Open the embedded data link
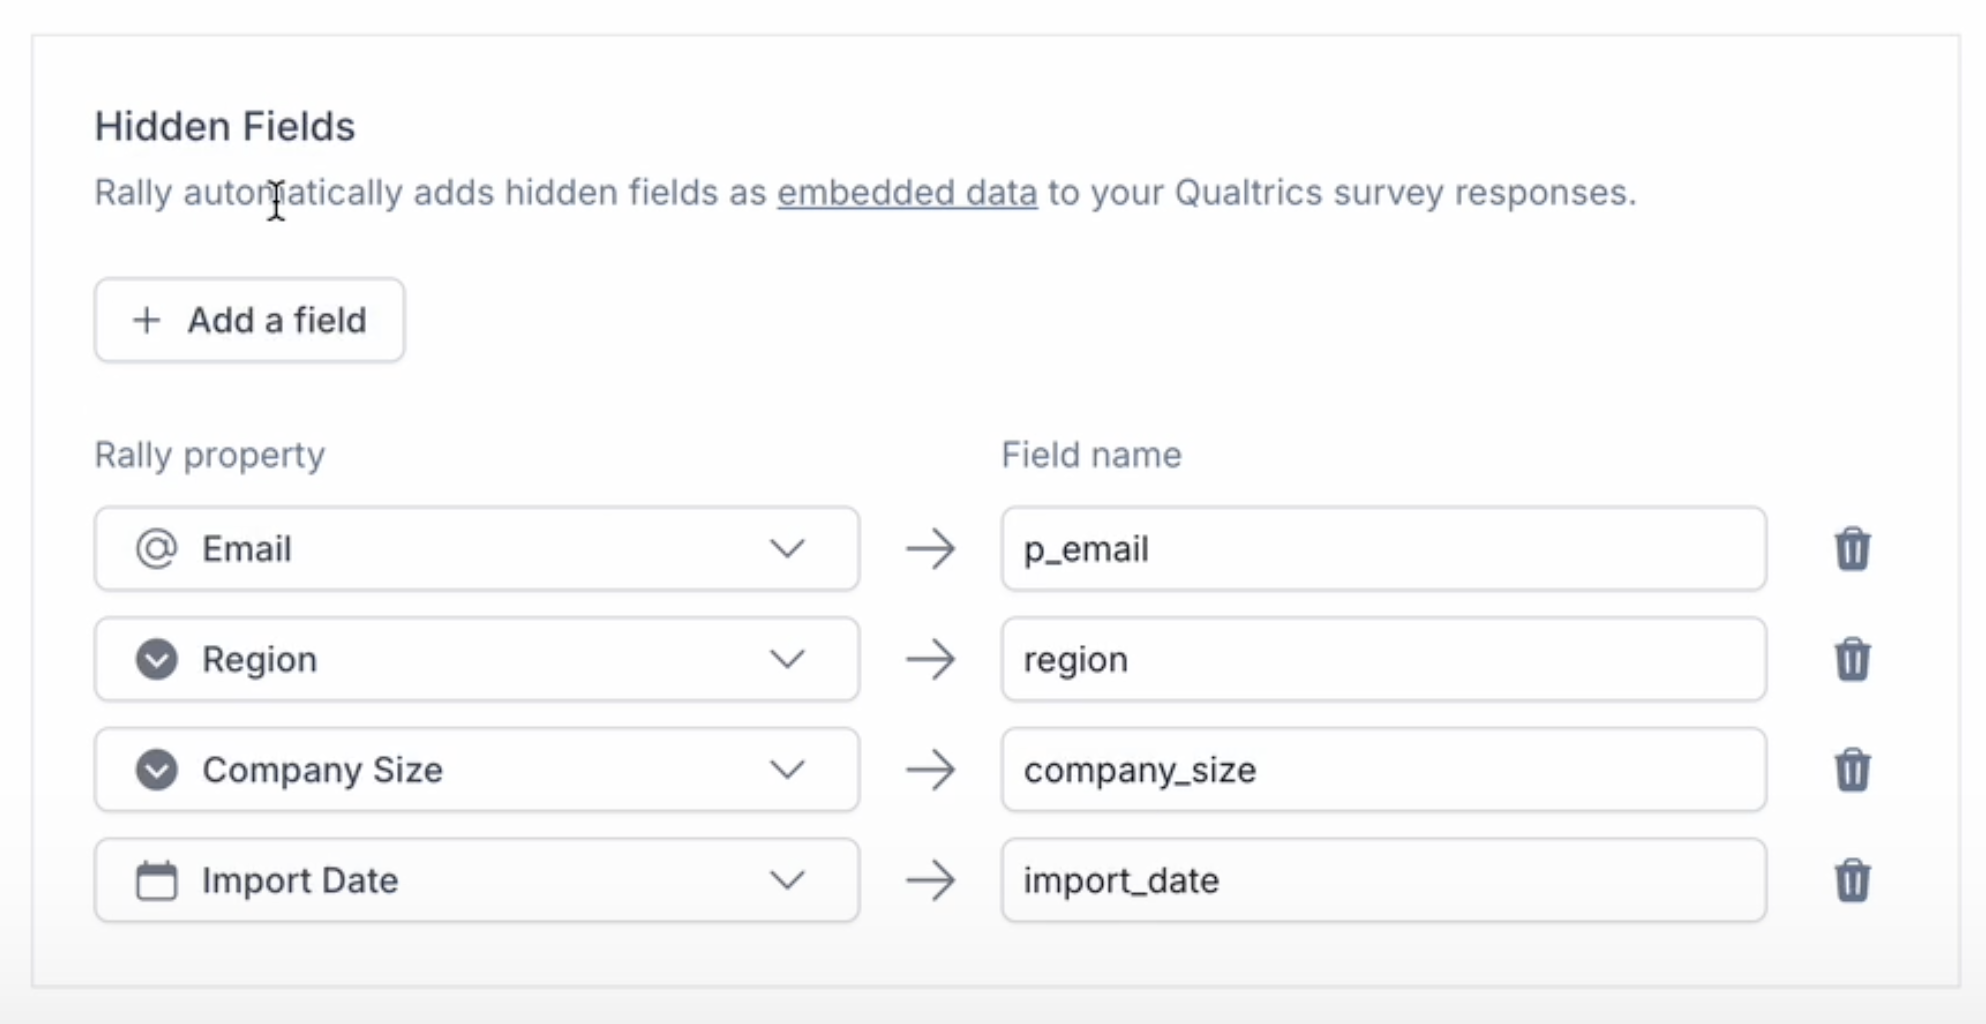This screenshot has height=1024, width=1986. [907, 192]
